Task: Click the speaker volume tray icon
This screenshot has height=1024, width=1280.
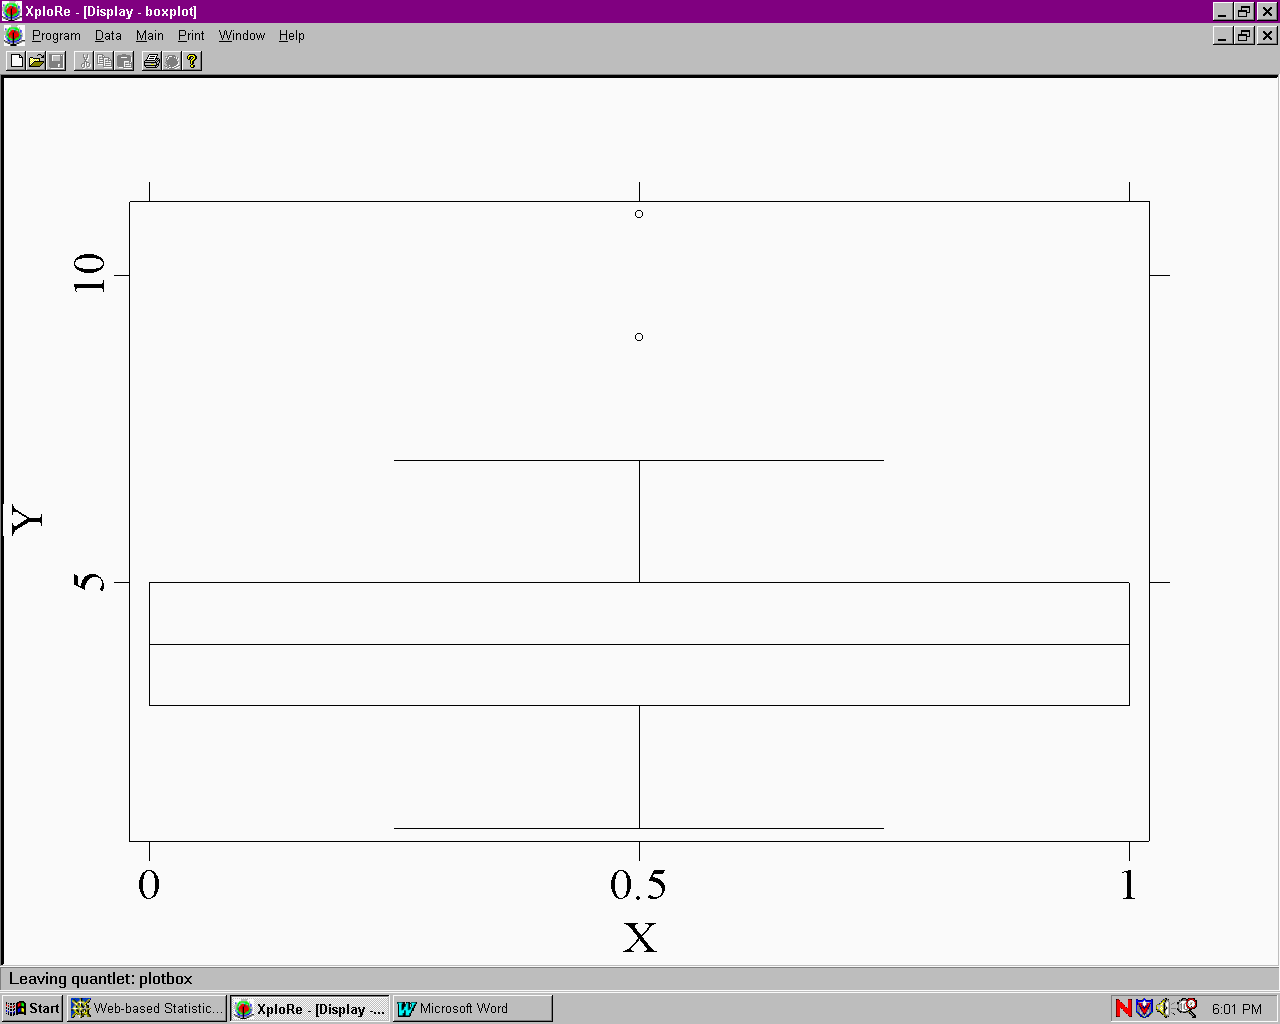Action: point(1164,1008)
